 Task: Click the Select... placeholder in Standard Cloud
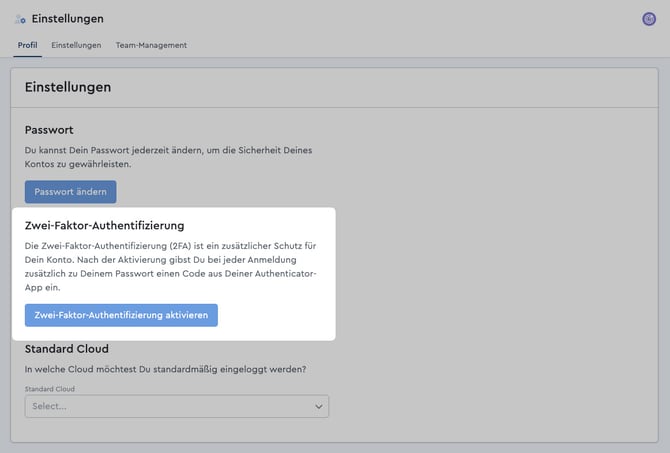tap(50, 406)
